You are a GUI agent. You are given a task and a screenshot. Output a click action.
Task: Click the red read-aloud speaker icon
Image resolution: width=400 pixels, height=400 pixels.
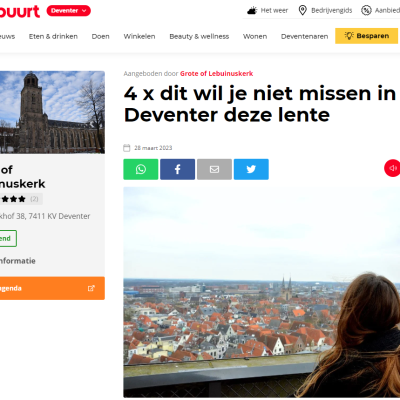tap(392, 168)
